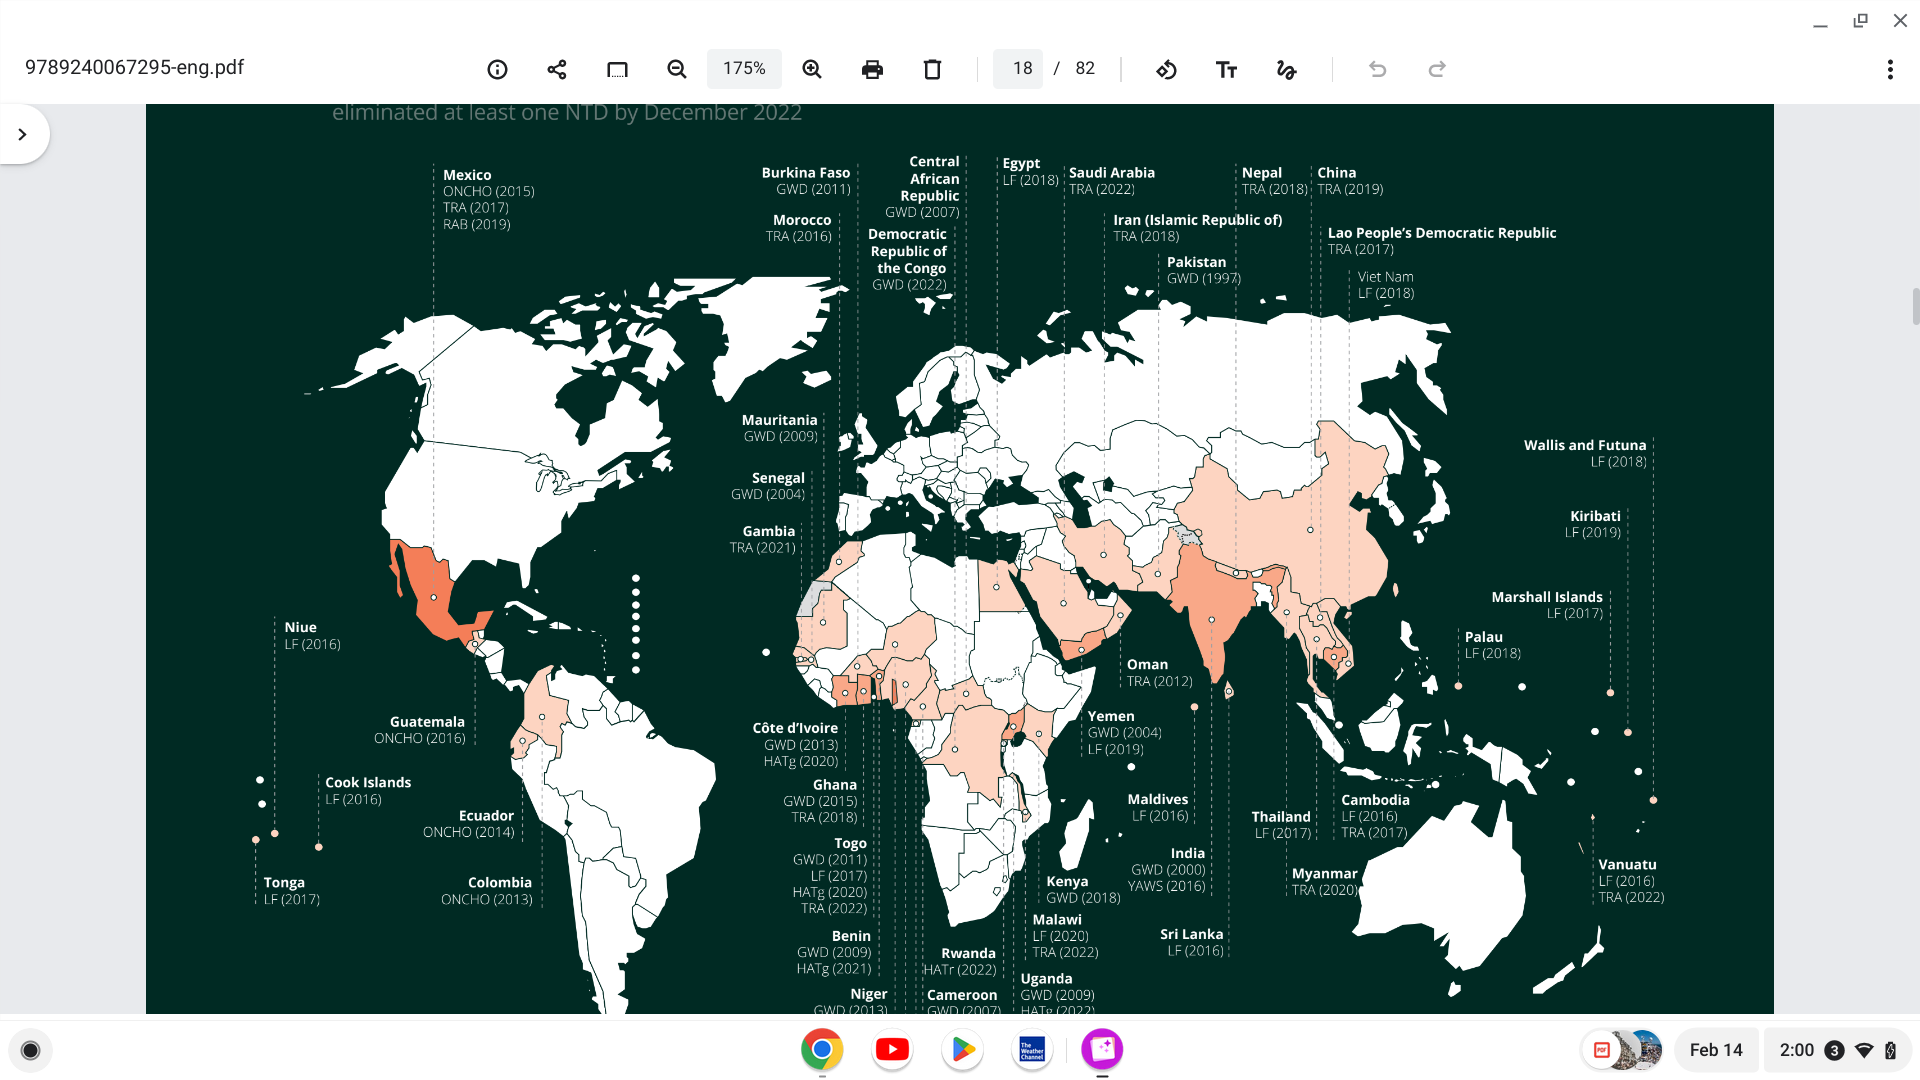Print the PDF document
This screenshot has width=1920, height=1080.
pyautogui.click(x=872, y=69)
